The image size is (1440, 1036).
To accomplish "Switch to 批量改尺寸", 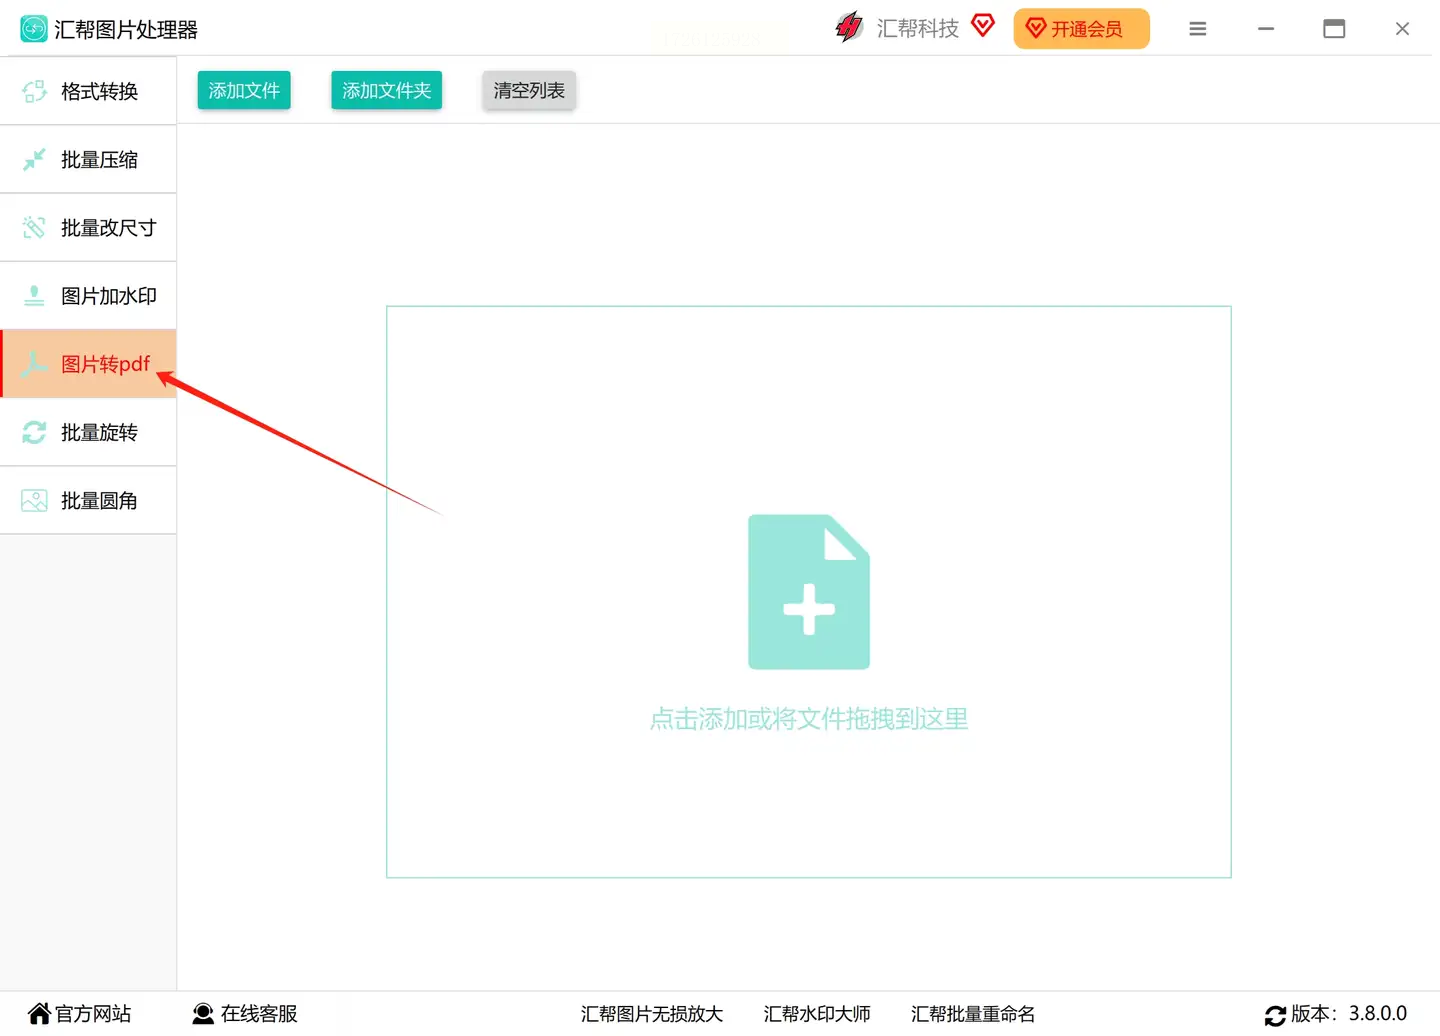I will [x=88, y=228].
